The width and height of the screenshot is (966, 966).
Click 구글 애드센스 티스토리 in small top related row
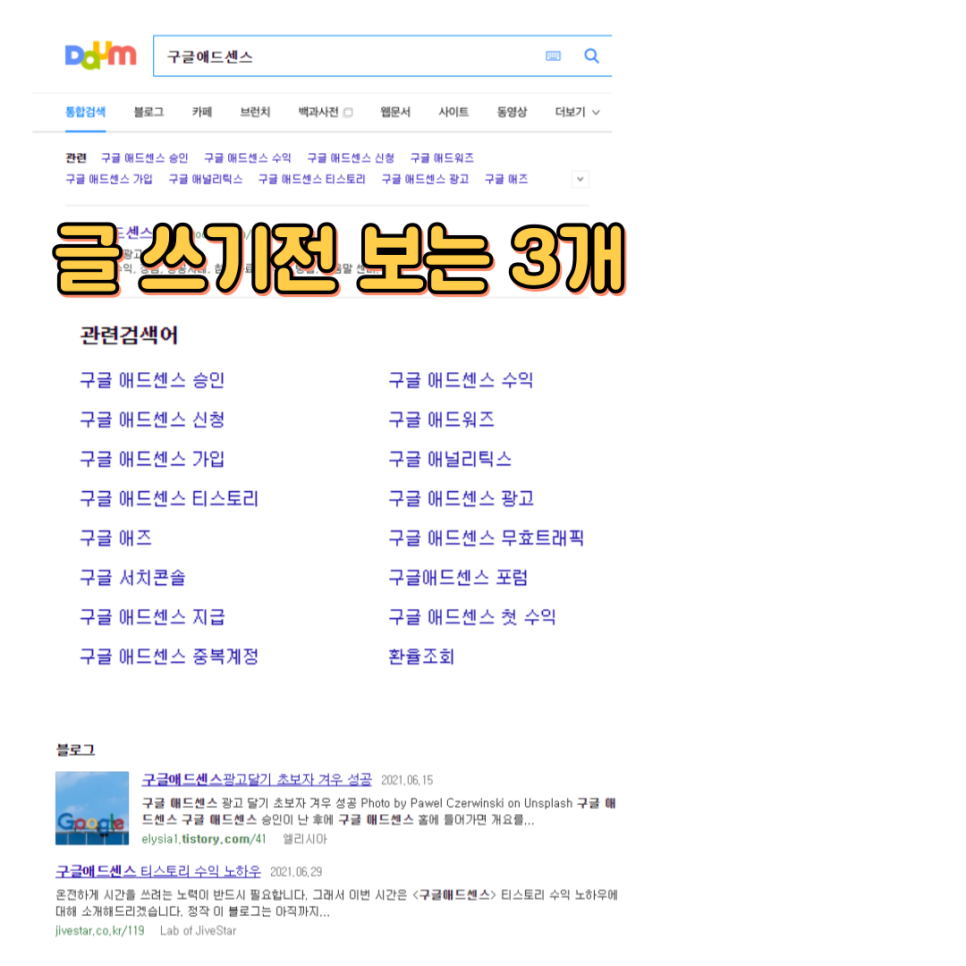(x=311, y=179)
